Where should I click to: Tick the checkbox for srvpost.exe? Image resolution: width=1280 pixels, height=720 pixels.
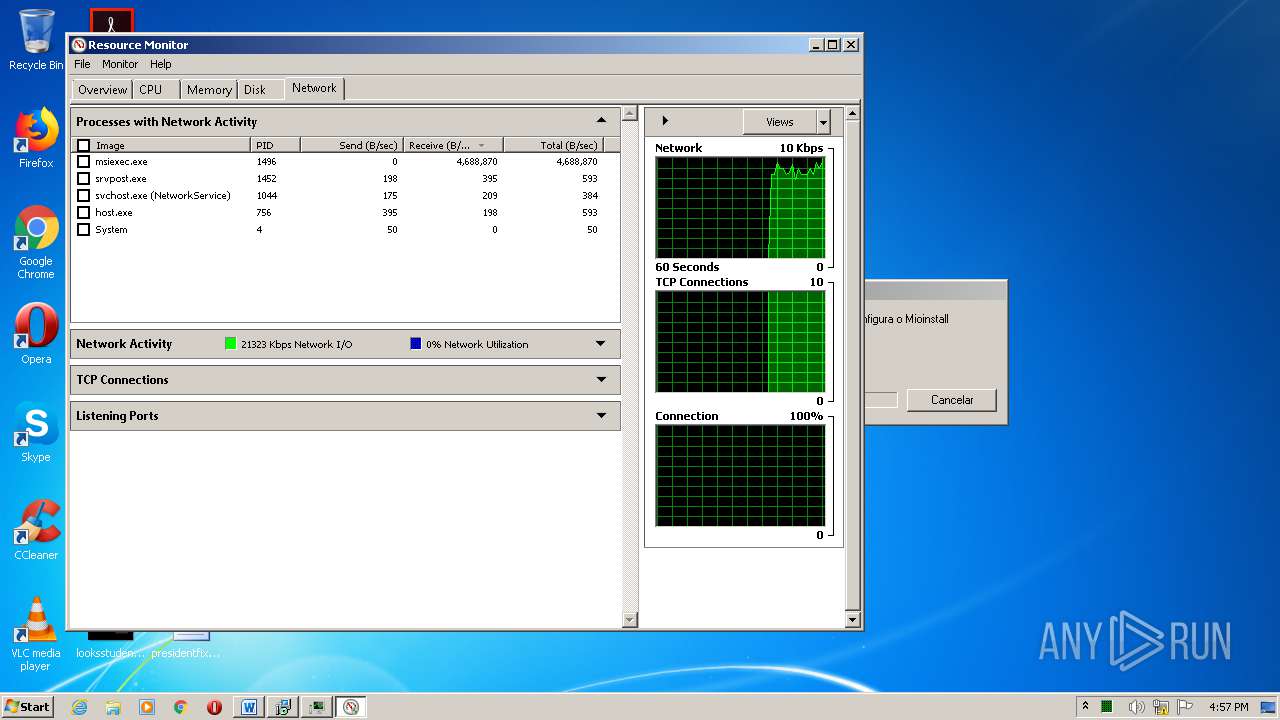point(84,178)
